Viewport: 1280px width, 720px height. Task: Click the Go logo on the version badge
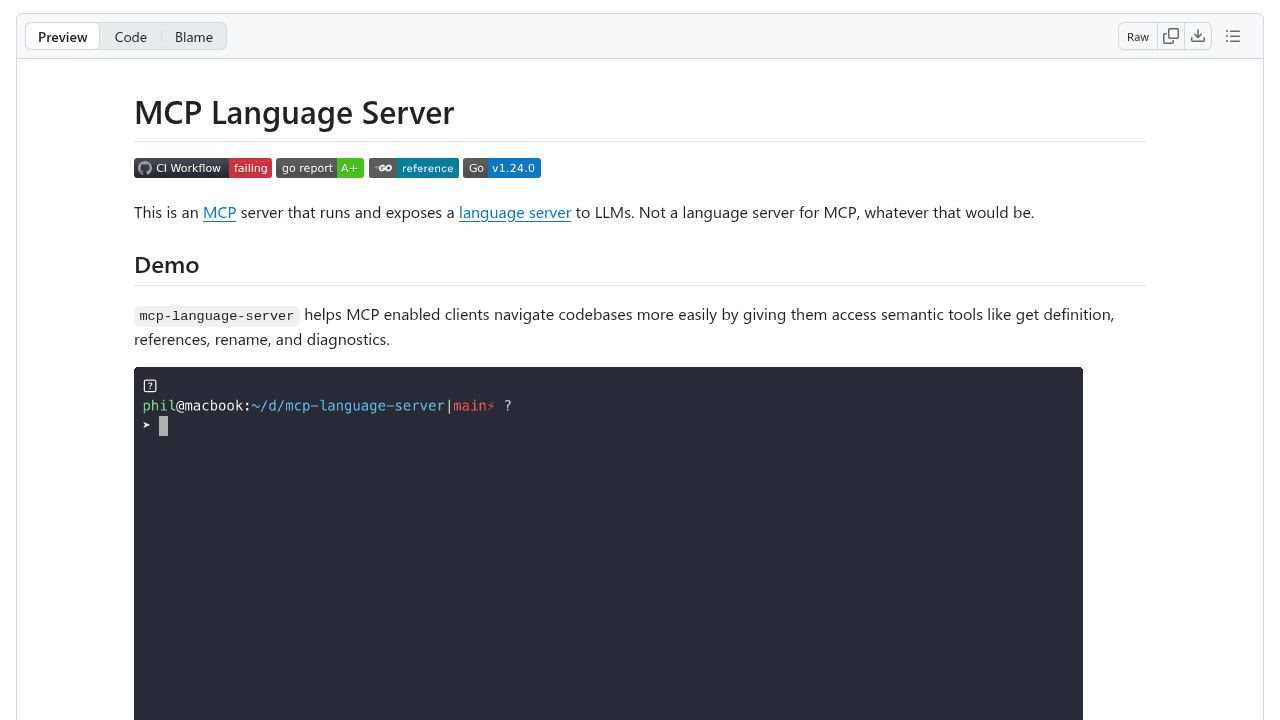pyautogui.click(x=475, y=168)
